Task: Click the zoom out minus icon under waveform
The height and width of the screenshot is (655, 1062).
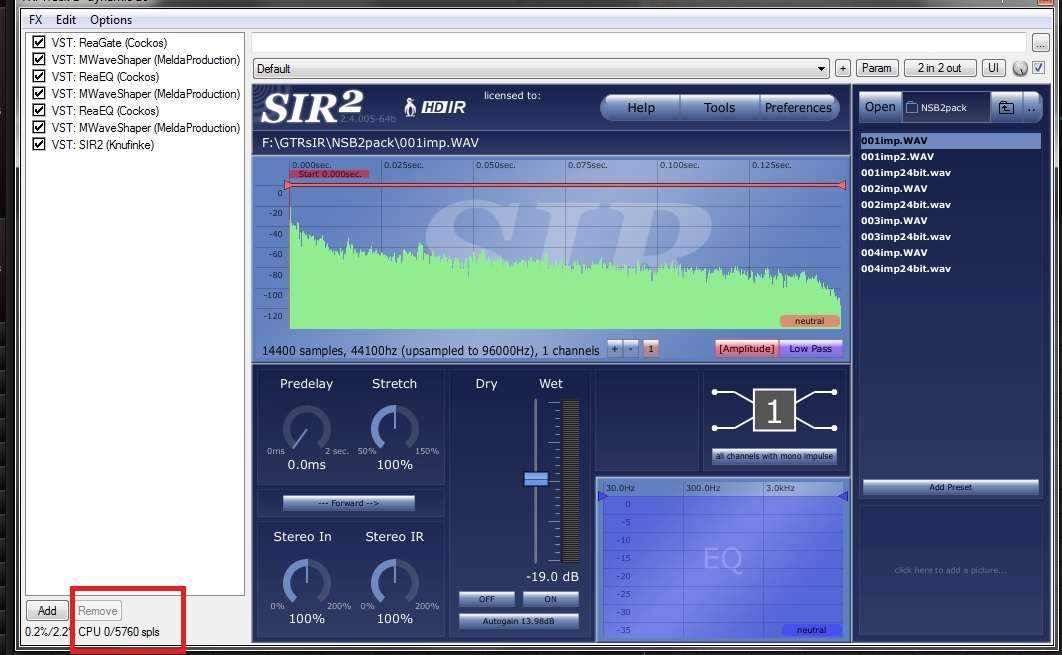Action: tap(630, 349)
